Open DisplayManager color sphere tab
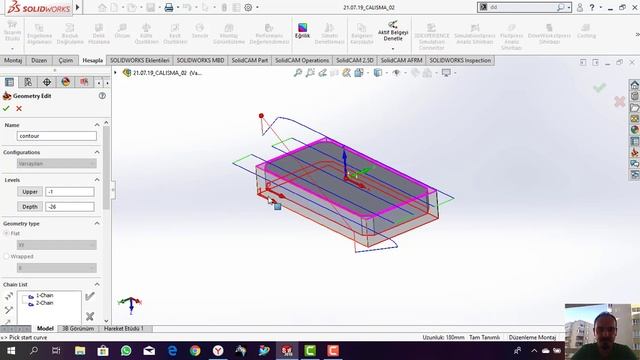 [65, 82]
